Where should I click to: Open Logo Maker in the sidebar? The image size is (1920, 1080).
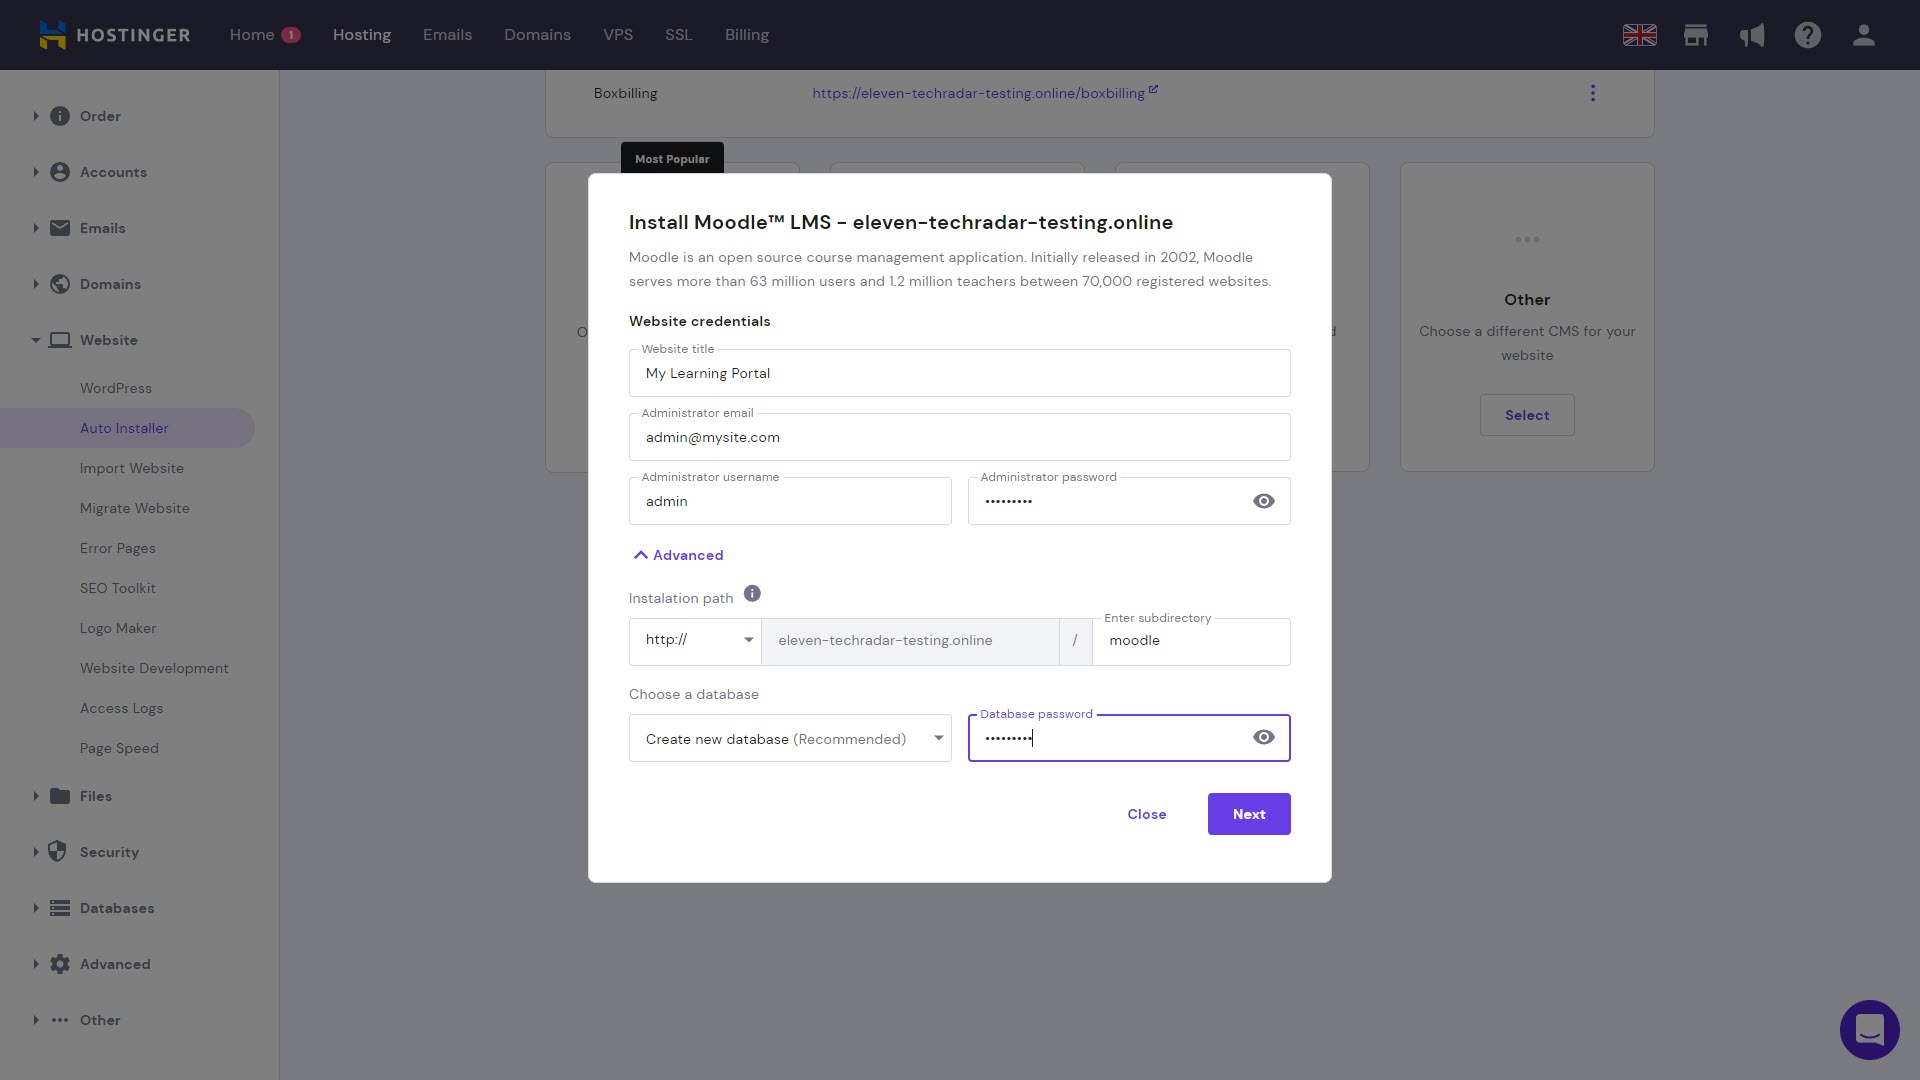click(x=118, y=628)
